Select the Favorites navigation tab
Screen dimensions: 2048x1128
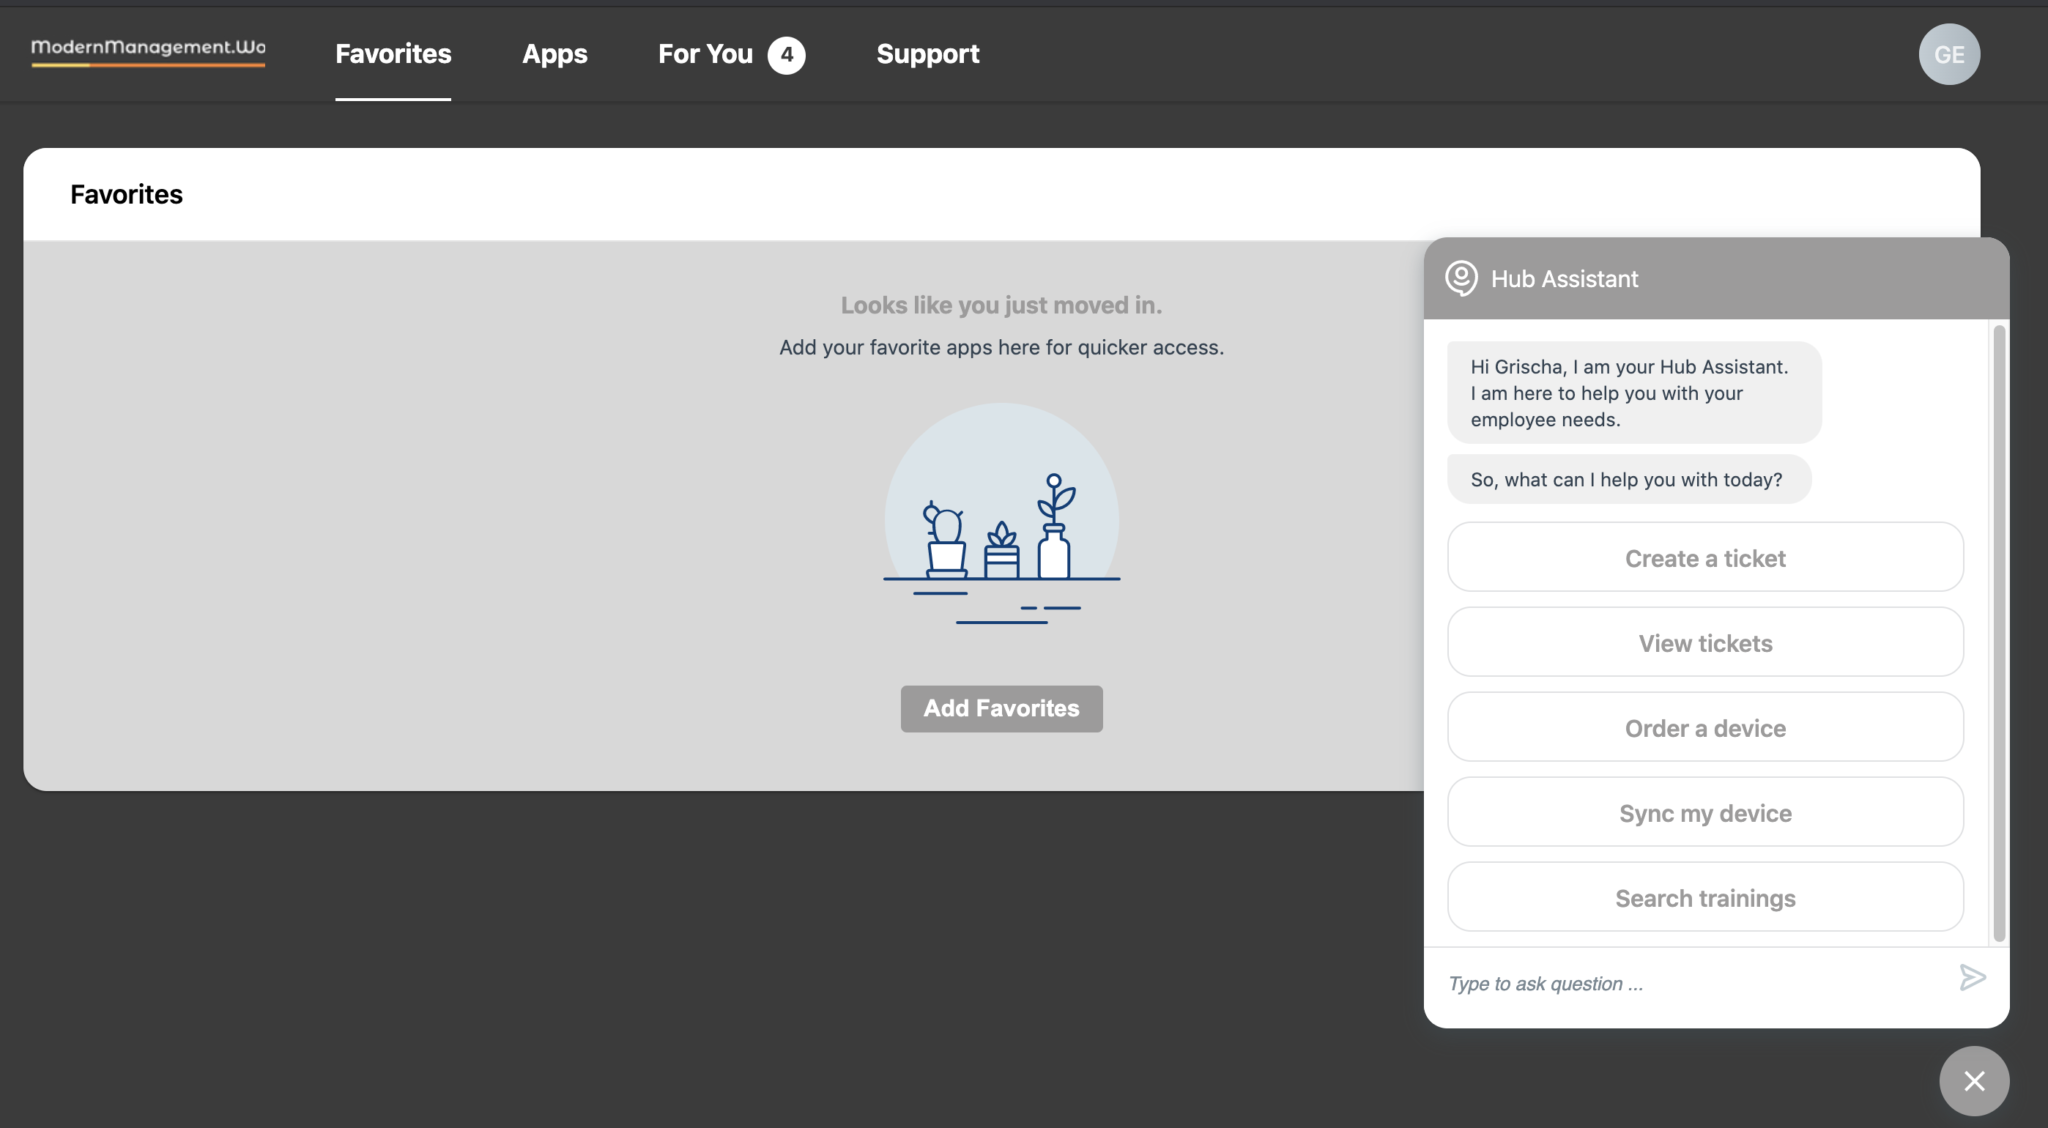[x=393, y=54]
